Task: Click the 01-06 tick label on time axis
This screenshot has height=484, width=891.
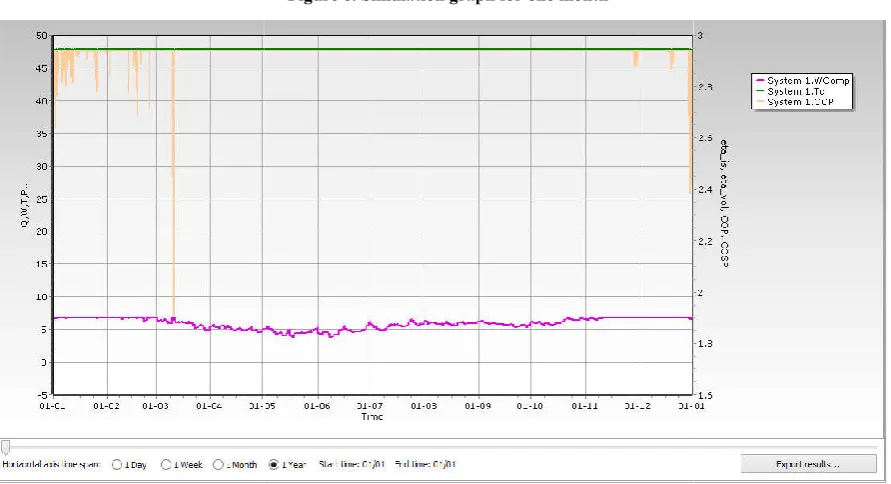Action: click(317, 406)
